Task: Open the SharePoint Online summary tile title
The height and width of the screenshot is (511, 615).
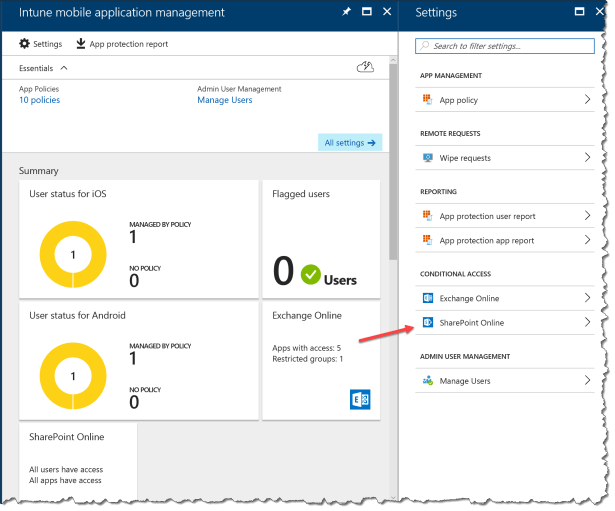Action: (x=67, y=437)
